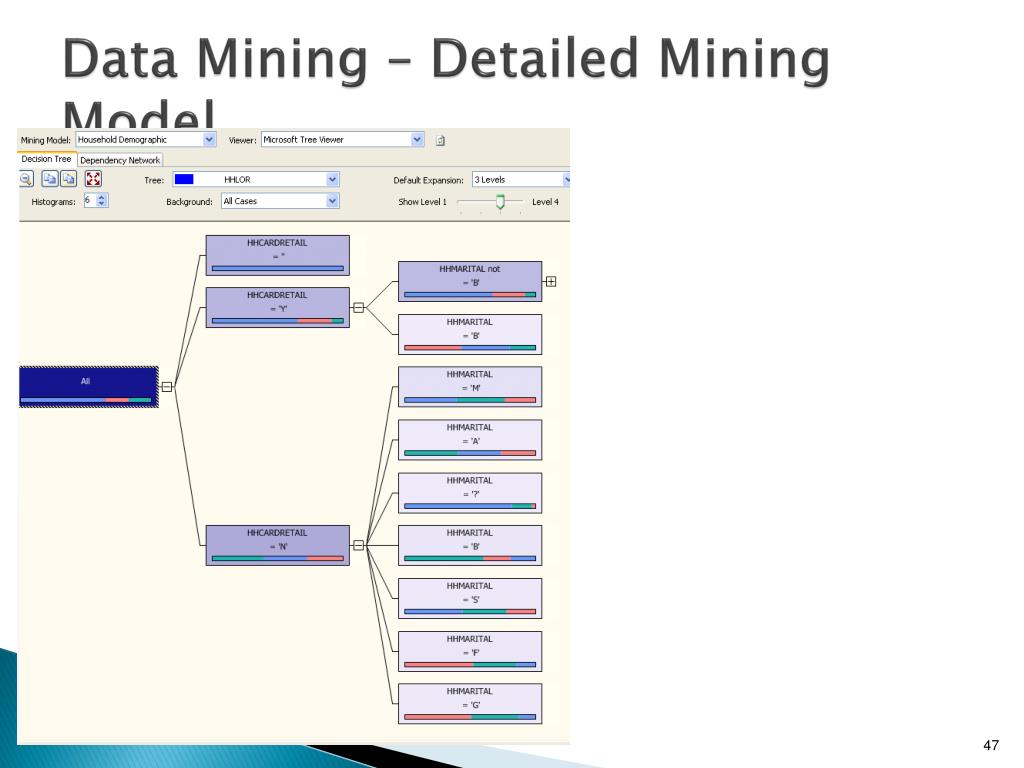This screenshot has height=768, width=1024.
Task: Select the HHMARITAL = 'S' node
Action: (470, 599)
